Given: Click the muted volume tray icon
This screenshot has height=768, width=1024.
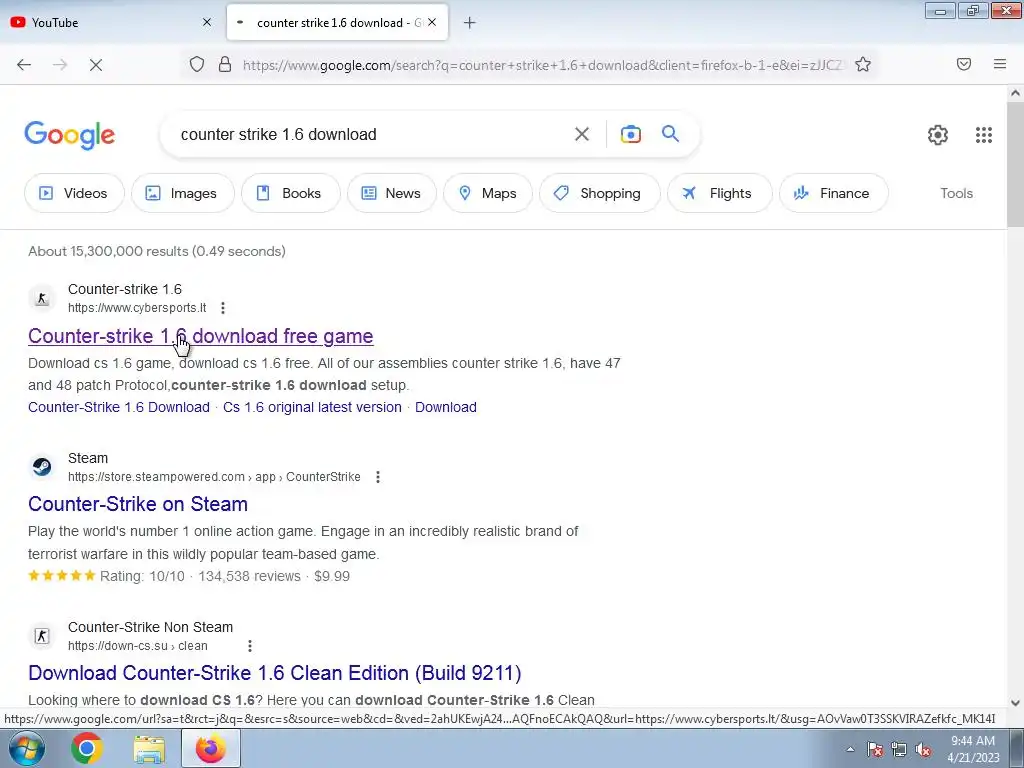Looking at the screenshot, I should point(923,749).
